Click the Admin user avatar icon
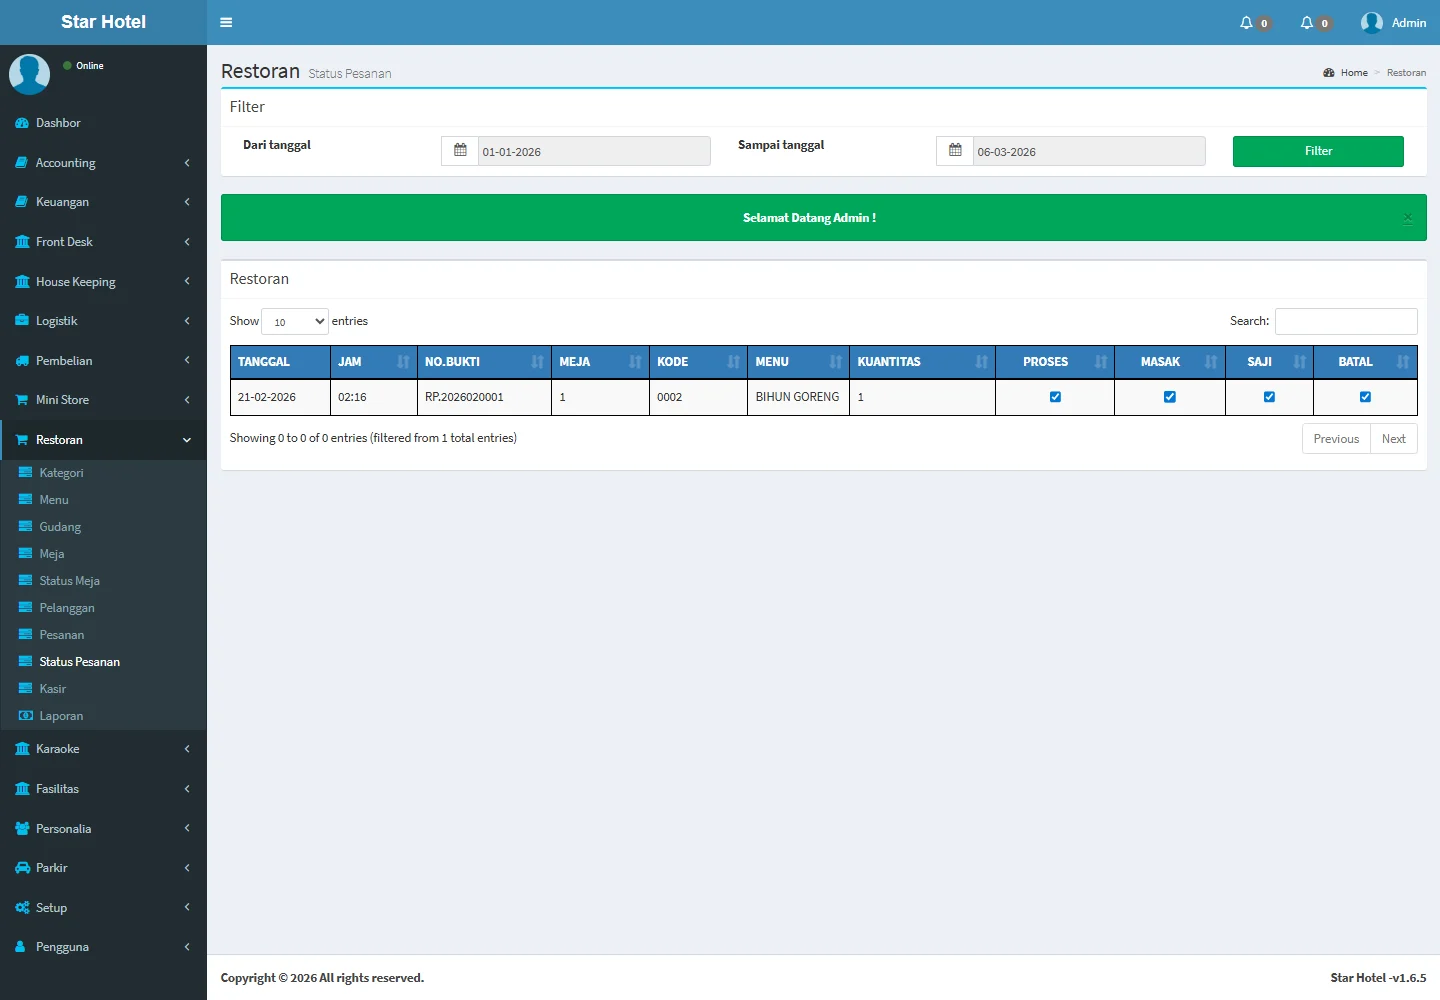 (x=1372, y=23)
